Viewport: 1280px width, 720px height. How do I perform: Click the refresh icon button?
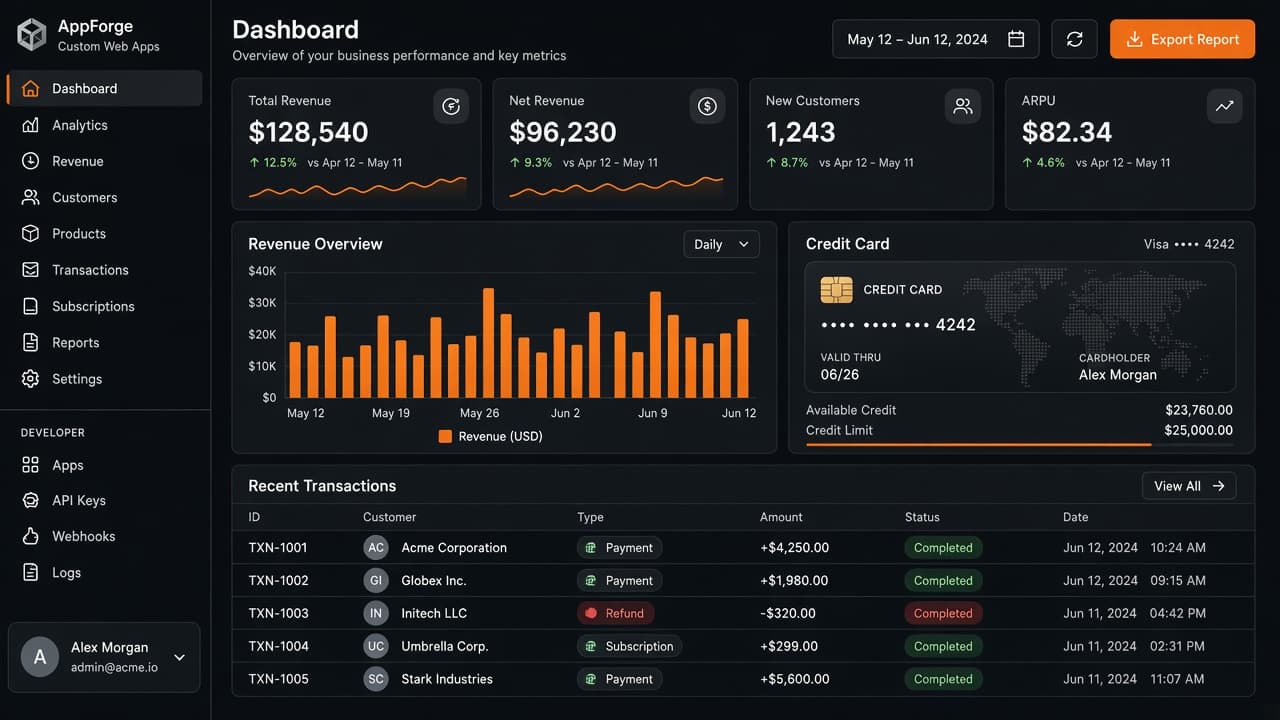coord(1074,39)
